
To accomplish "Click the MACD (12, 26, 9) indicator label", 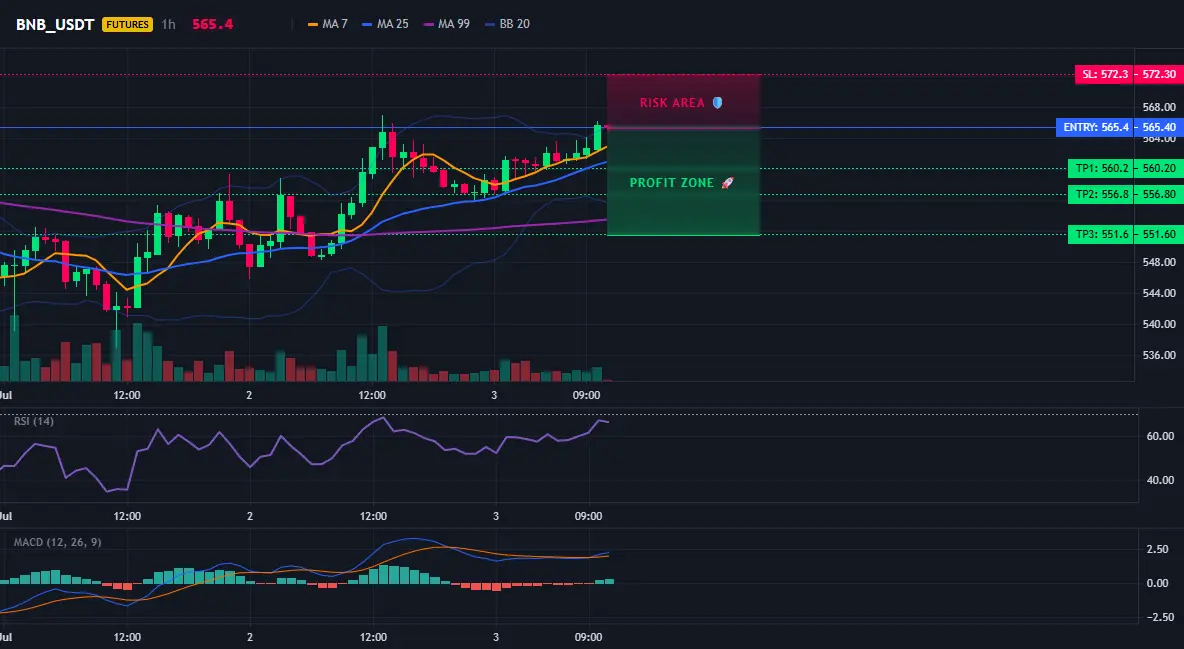I will 57,542.
